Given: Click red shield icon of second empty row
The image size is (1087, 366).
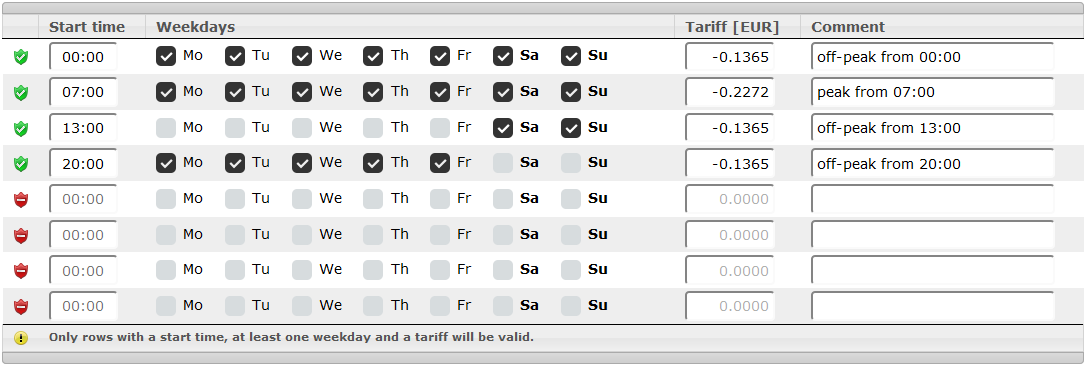Looking at the screenshot, I should point(21,236).
